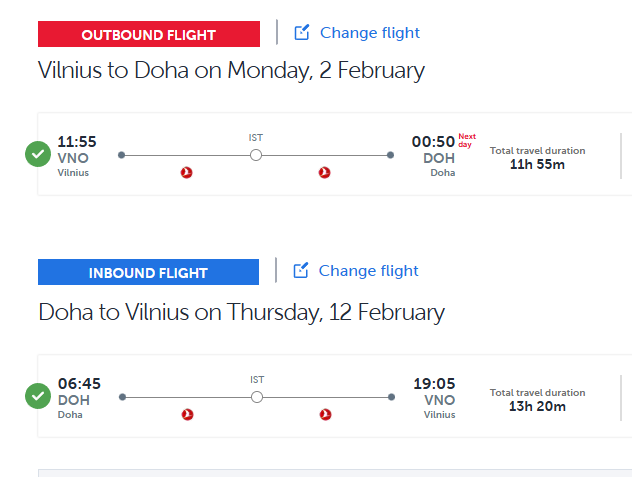Click the 11h 55m total travel duration

(x=537, y=164)
